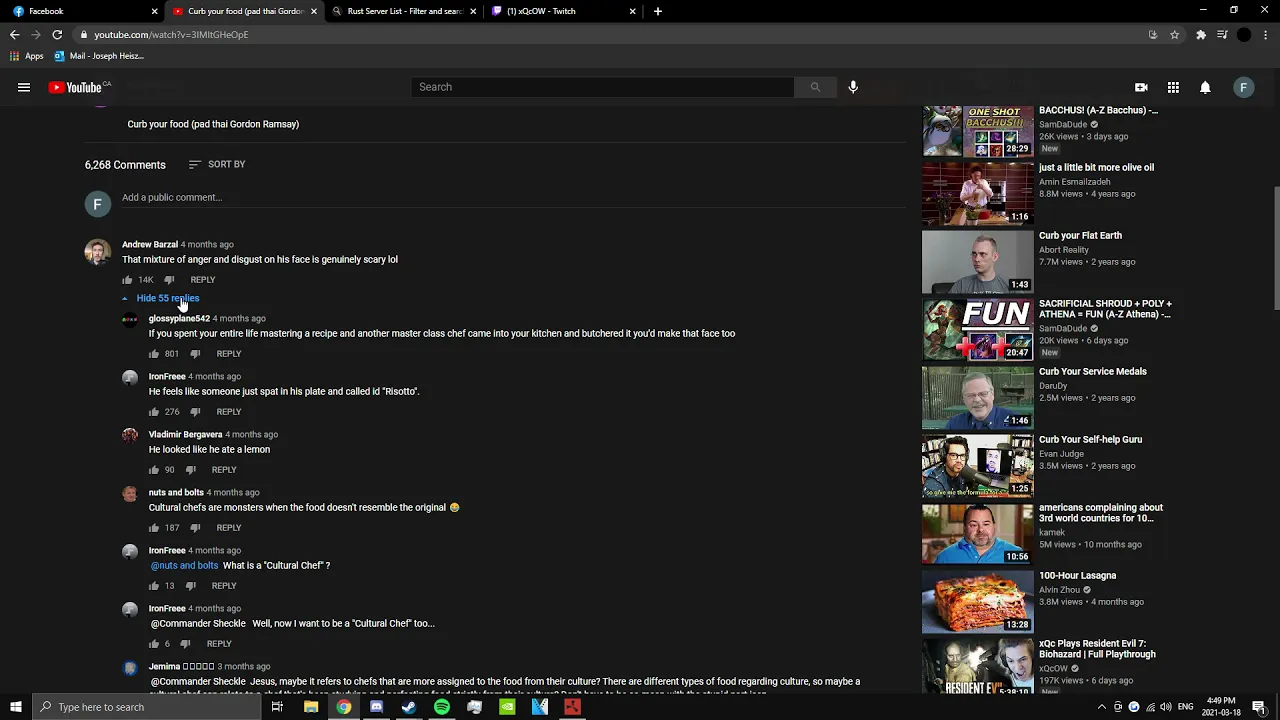Open the create video camera icon
1280x720 pixels.
point(1141,87)
